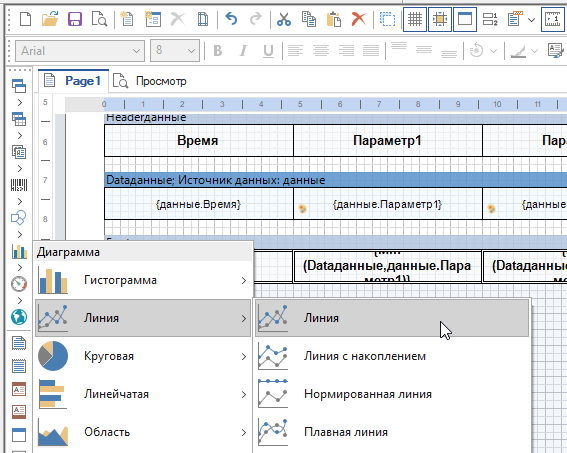Click conditions text icon at toolbar end
Image resolution: width=567 pixels, height=453 pixels.
[x=555, y=50]
